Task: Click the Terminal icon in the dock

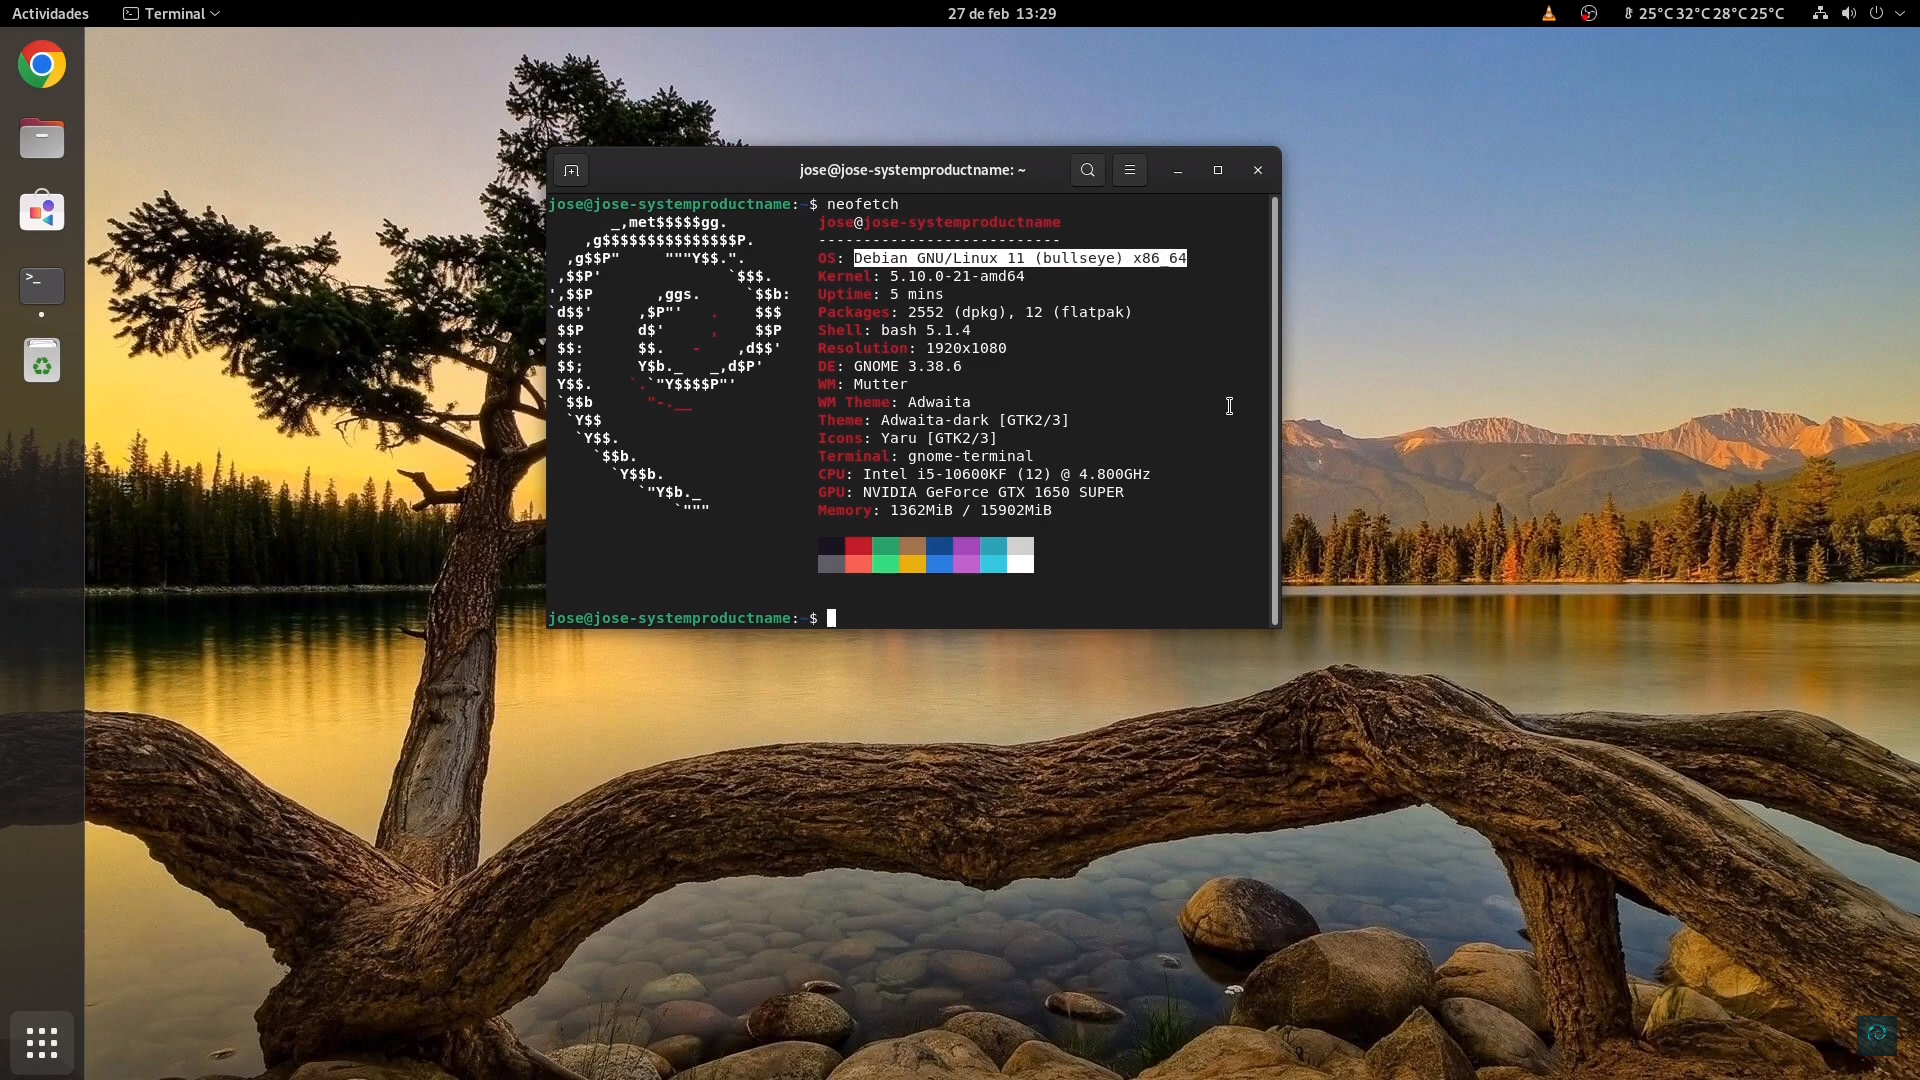Action: (42, 286)
